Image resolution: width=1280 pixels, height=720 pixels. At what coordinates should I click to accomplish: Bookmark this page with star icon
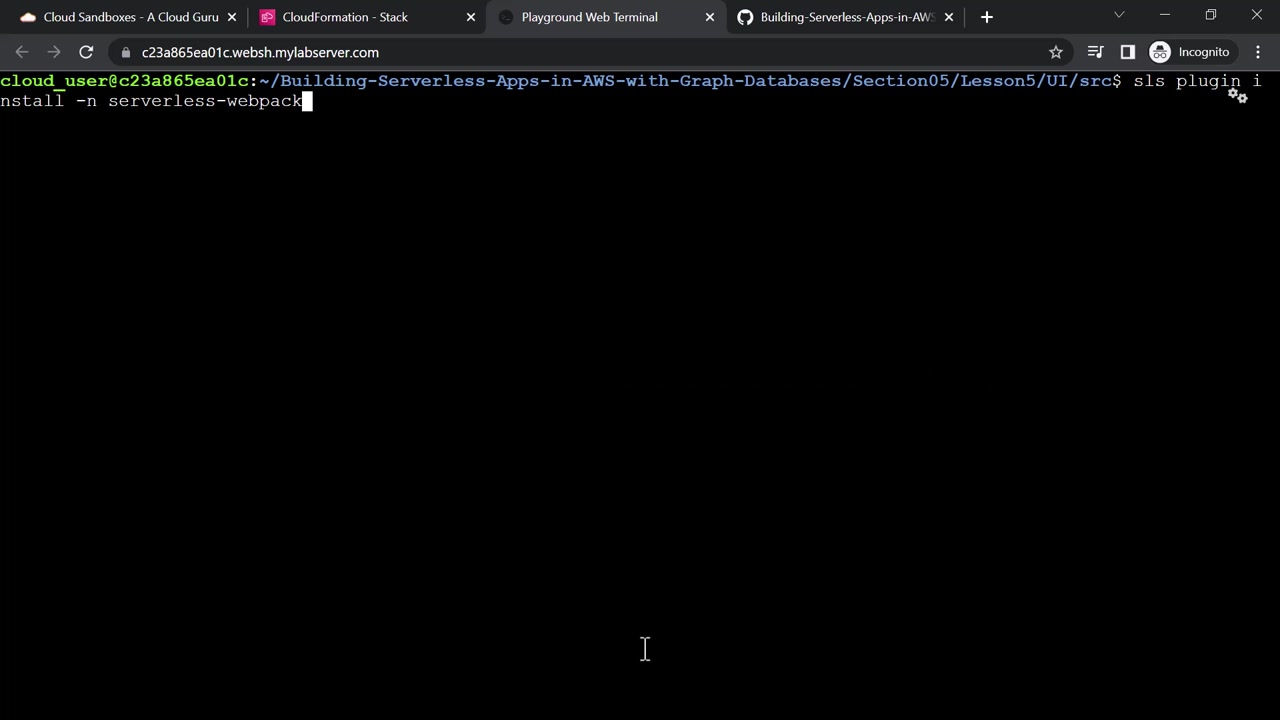point(1055,52)
